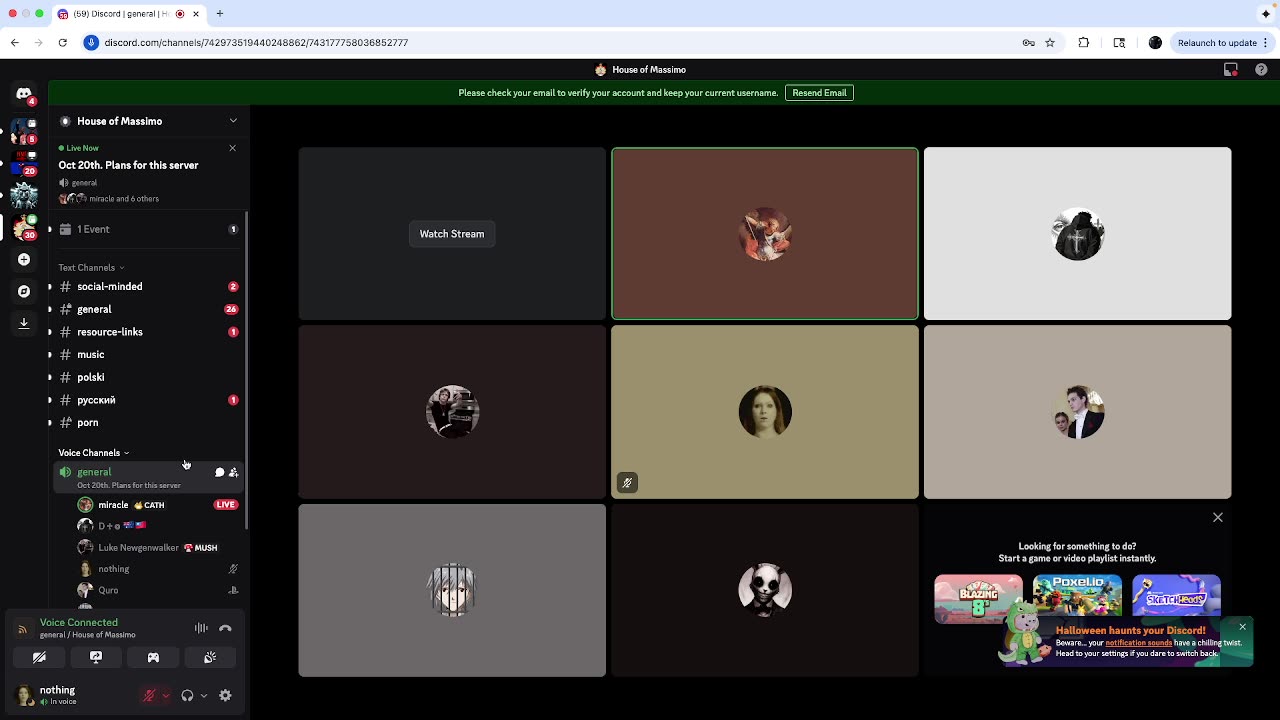The width and height of the screenshot is (1280, 720).
Task: Click the Chrome address bar URL
Action: pos(256,43)
